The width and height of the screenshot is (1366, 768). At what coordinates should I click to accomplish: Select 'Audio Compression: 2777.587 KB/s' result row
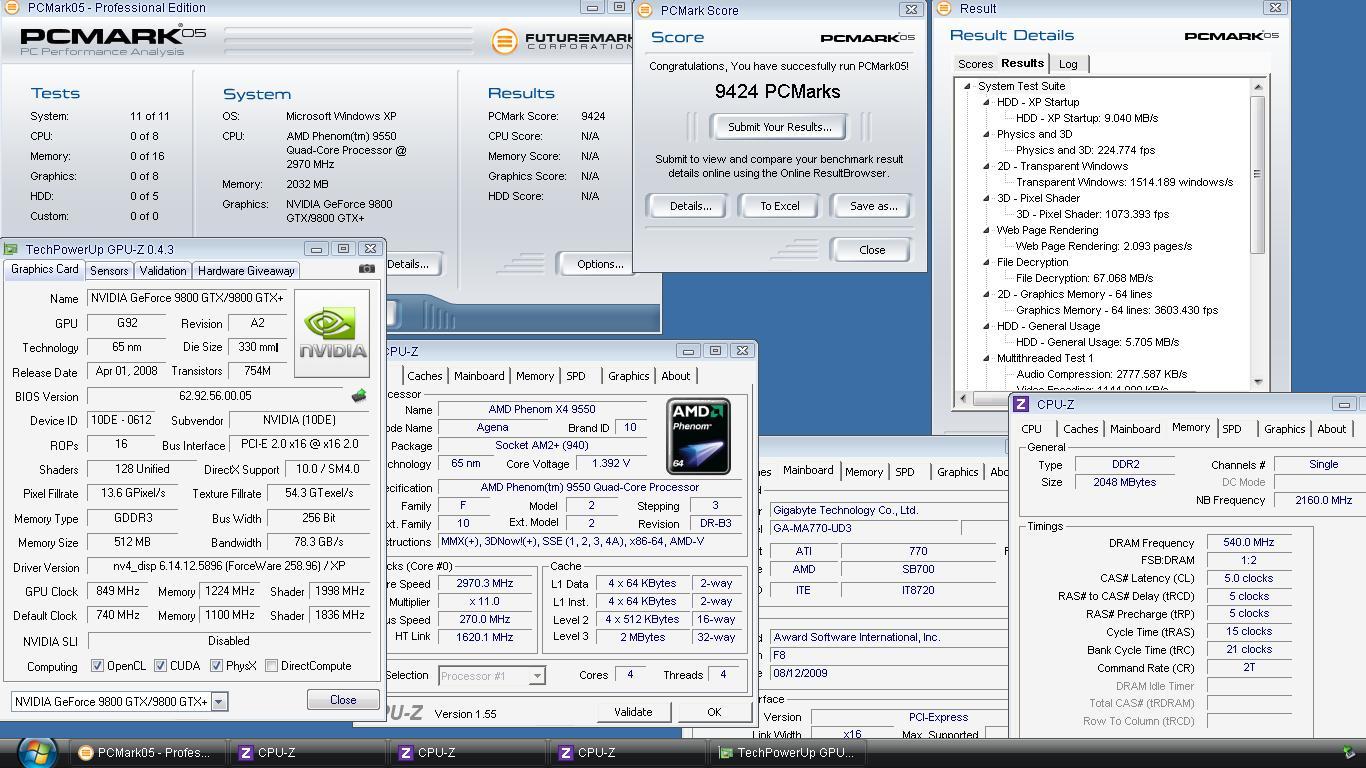coord(1101,374)
